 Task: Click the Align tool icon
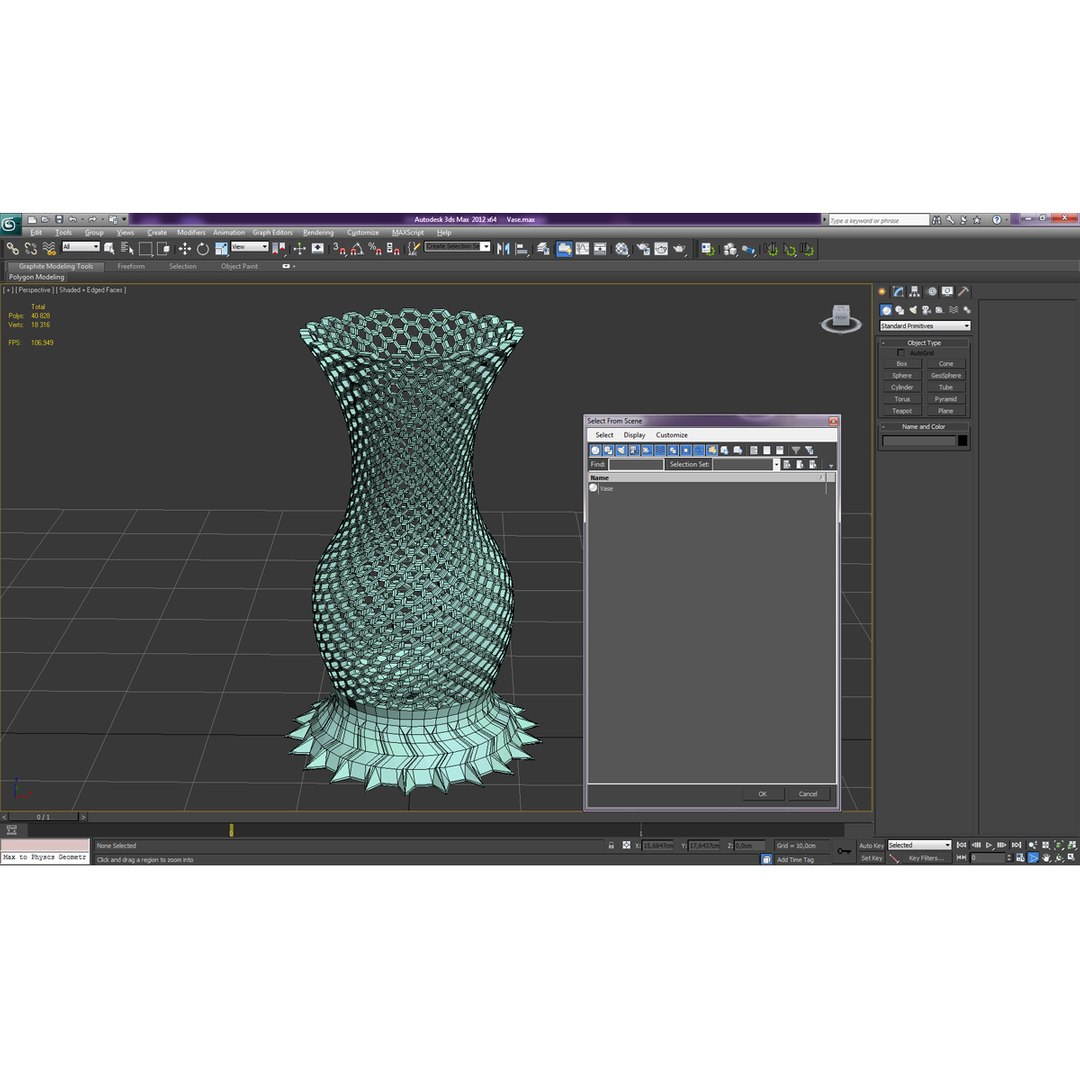tap(522, 249)
